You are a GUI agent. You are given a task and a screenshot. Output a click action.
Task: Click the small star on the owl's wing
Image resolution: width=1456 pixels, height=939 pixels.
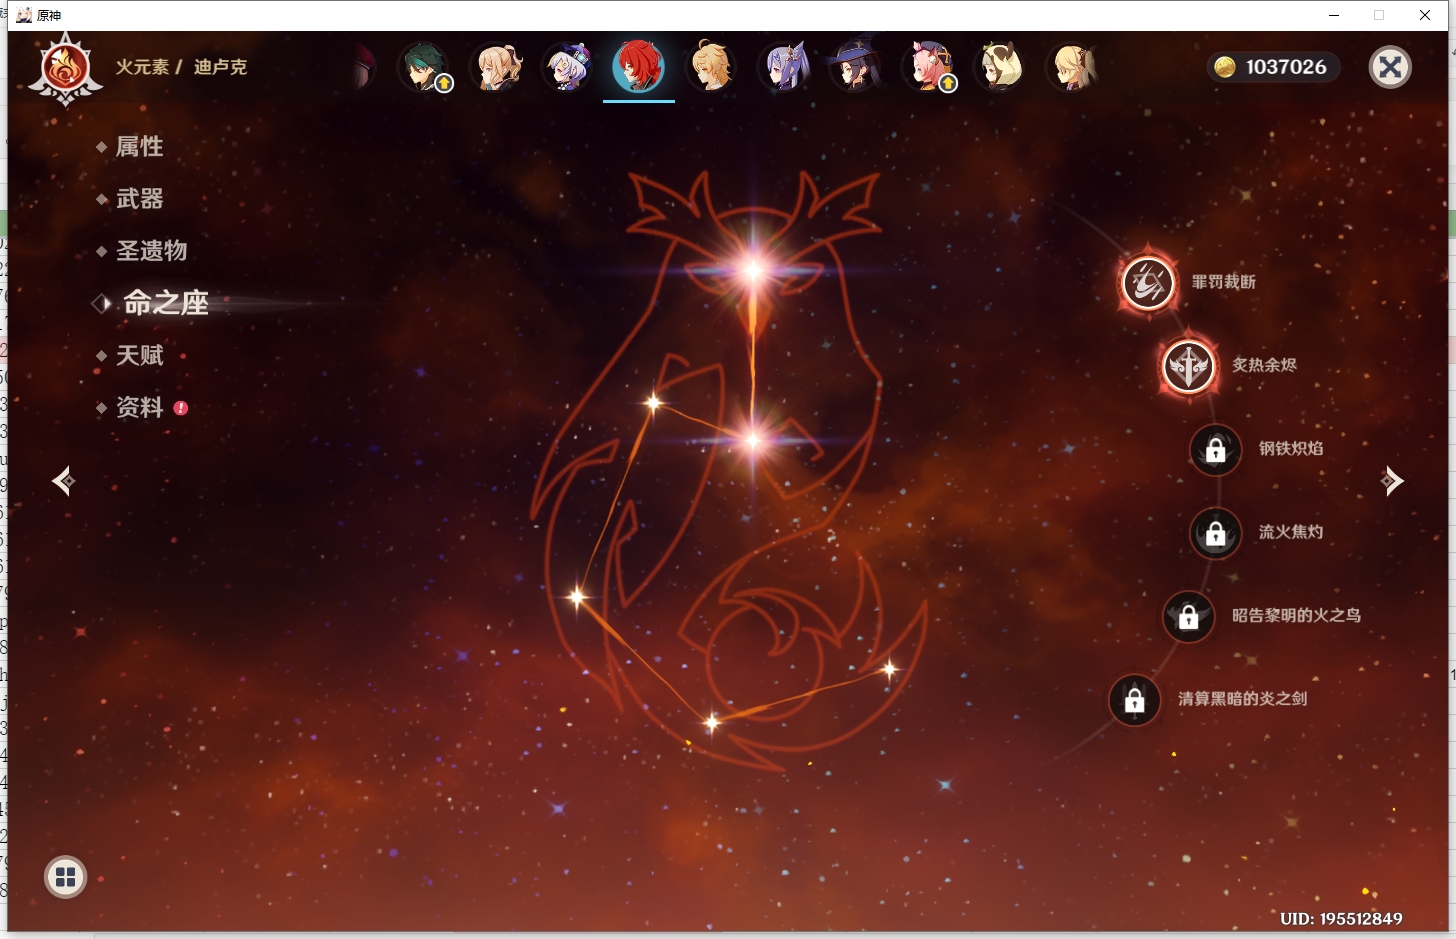coord(653,403)
